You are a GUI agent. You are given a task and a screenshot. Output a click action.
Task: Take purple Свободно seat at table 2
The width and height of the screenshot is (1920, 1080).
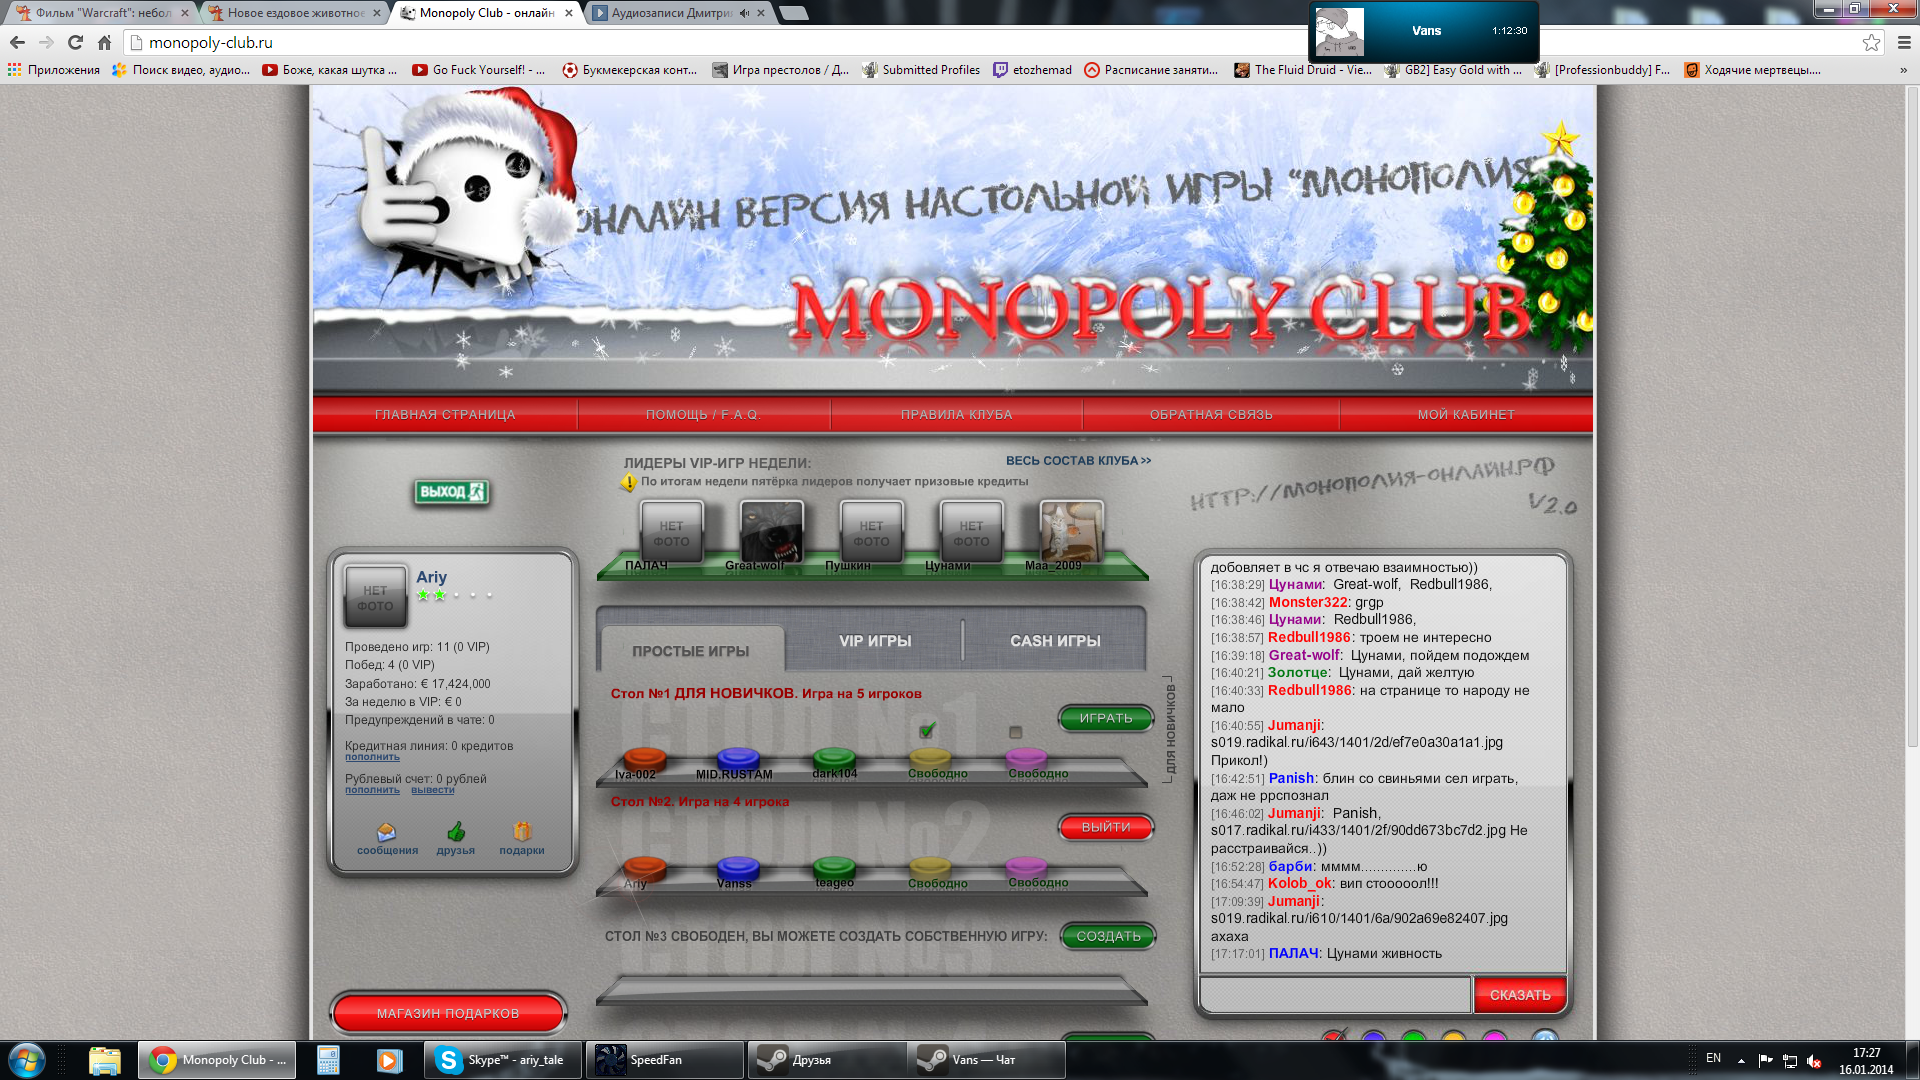1026,868
